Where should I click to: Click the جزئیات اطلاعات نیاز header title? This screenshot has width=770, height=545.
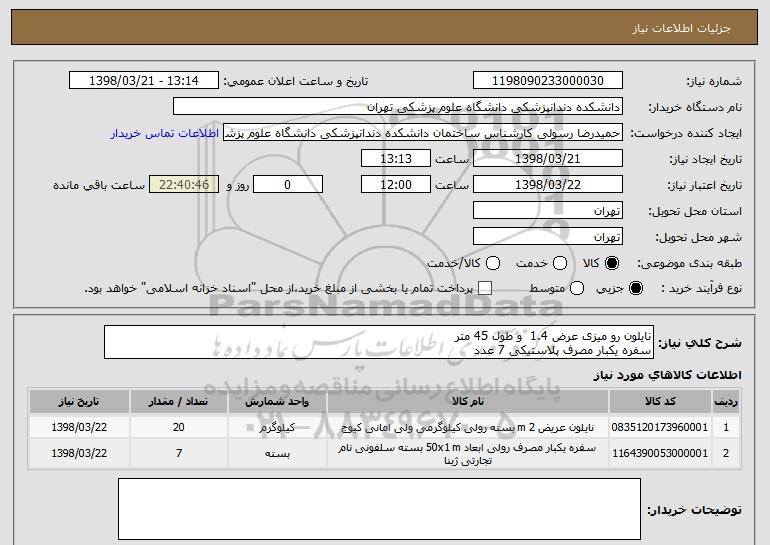681,28
